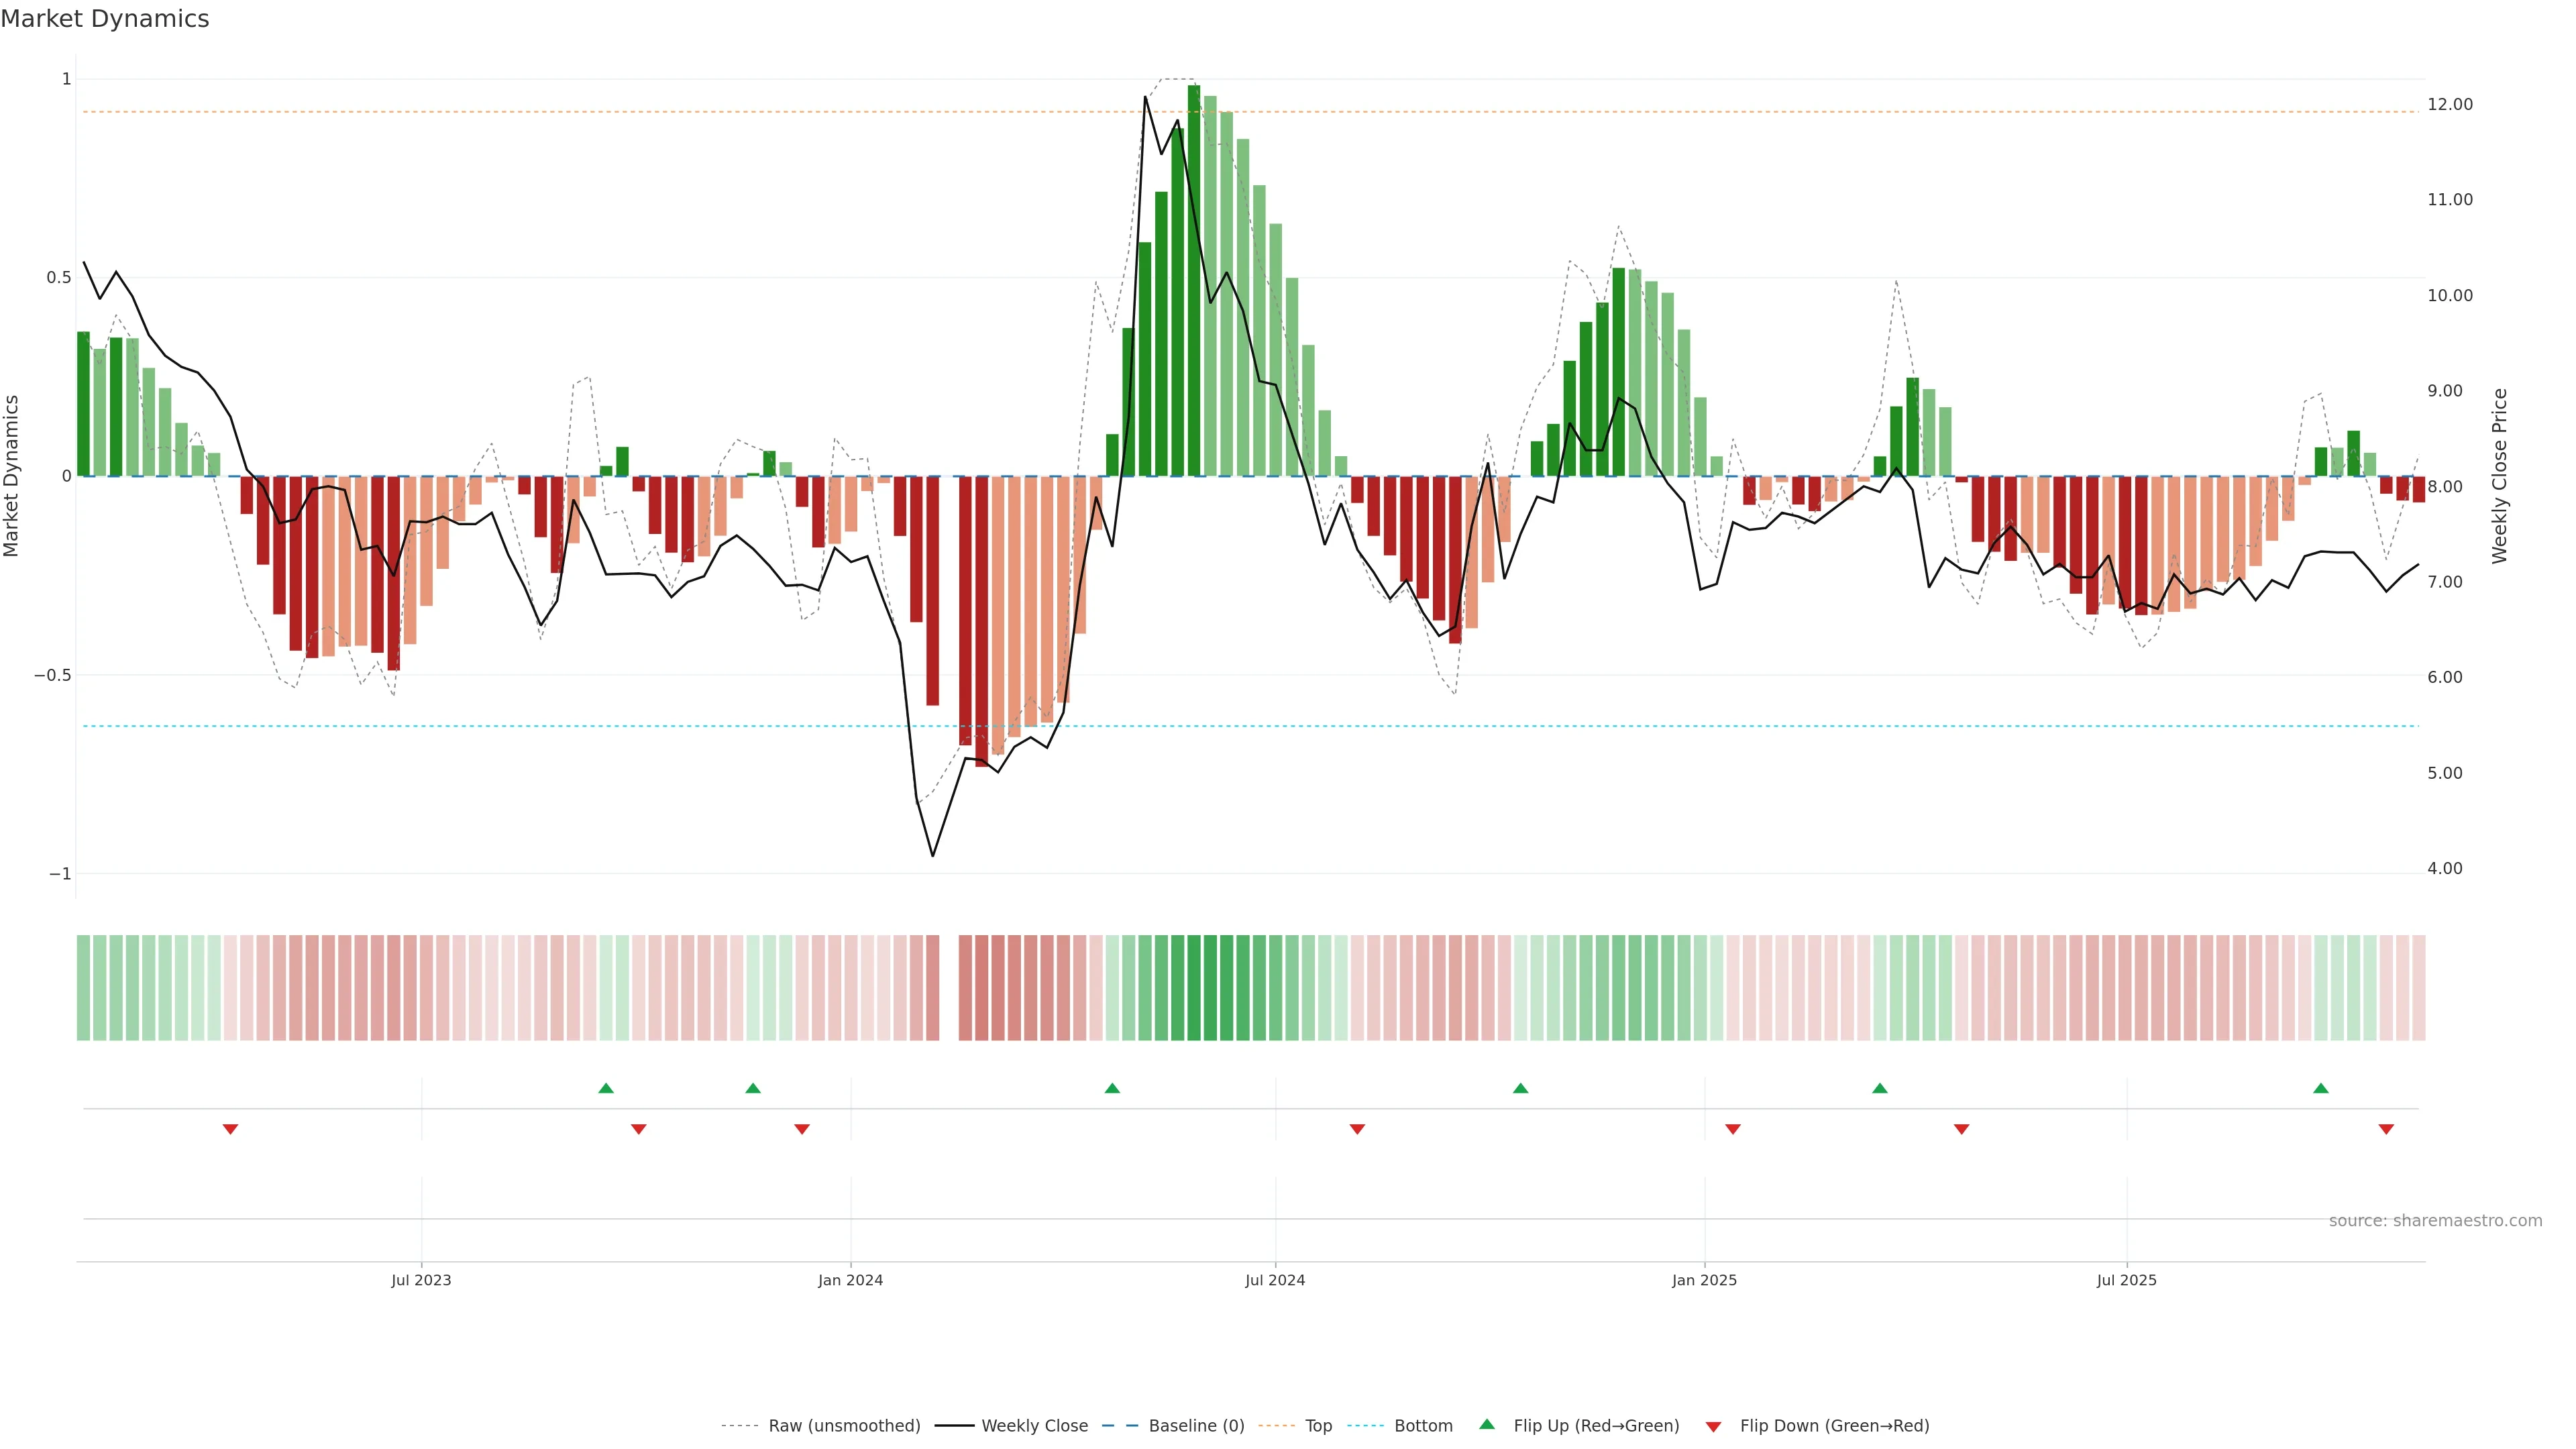Hide the Bottom threshold via legend
The image size is (2576, 1449).
click(x=1423, y=1426)
